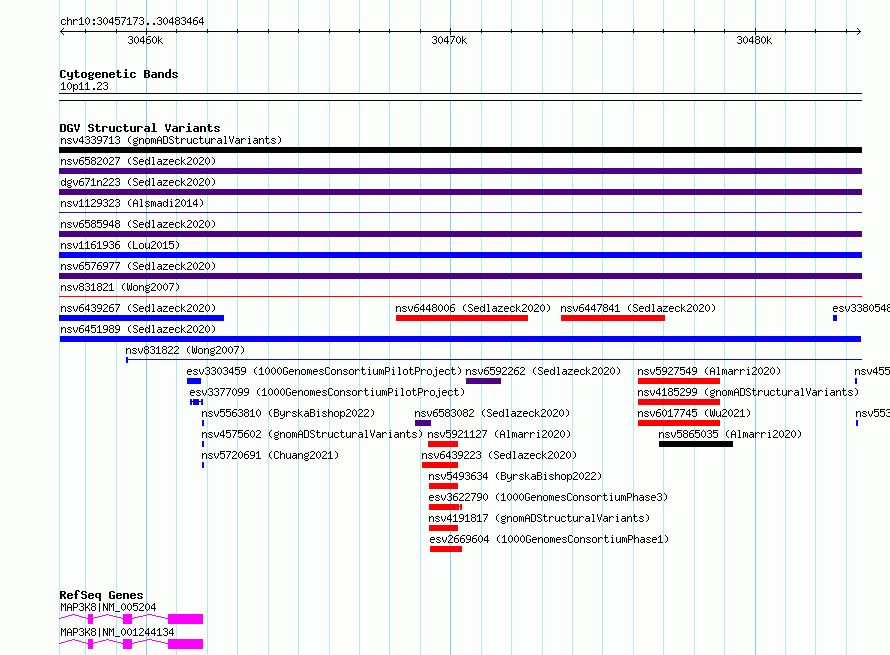Viewport: 890px width, 655px height.
Task: Click the 10p11.23 cytogenetic band label
Action: [x=84, y=86]
